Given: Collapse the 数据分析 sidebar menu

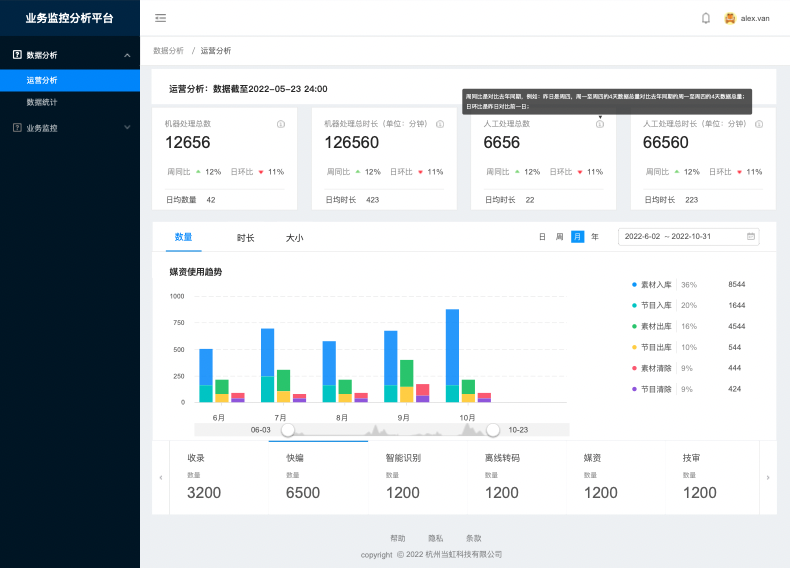Looking at the screenshot, I should [x=126, y=55].
